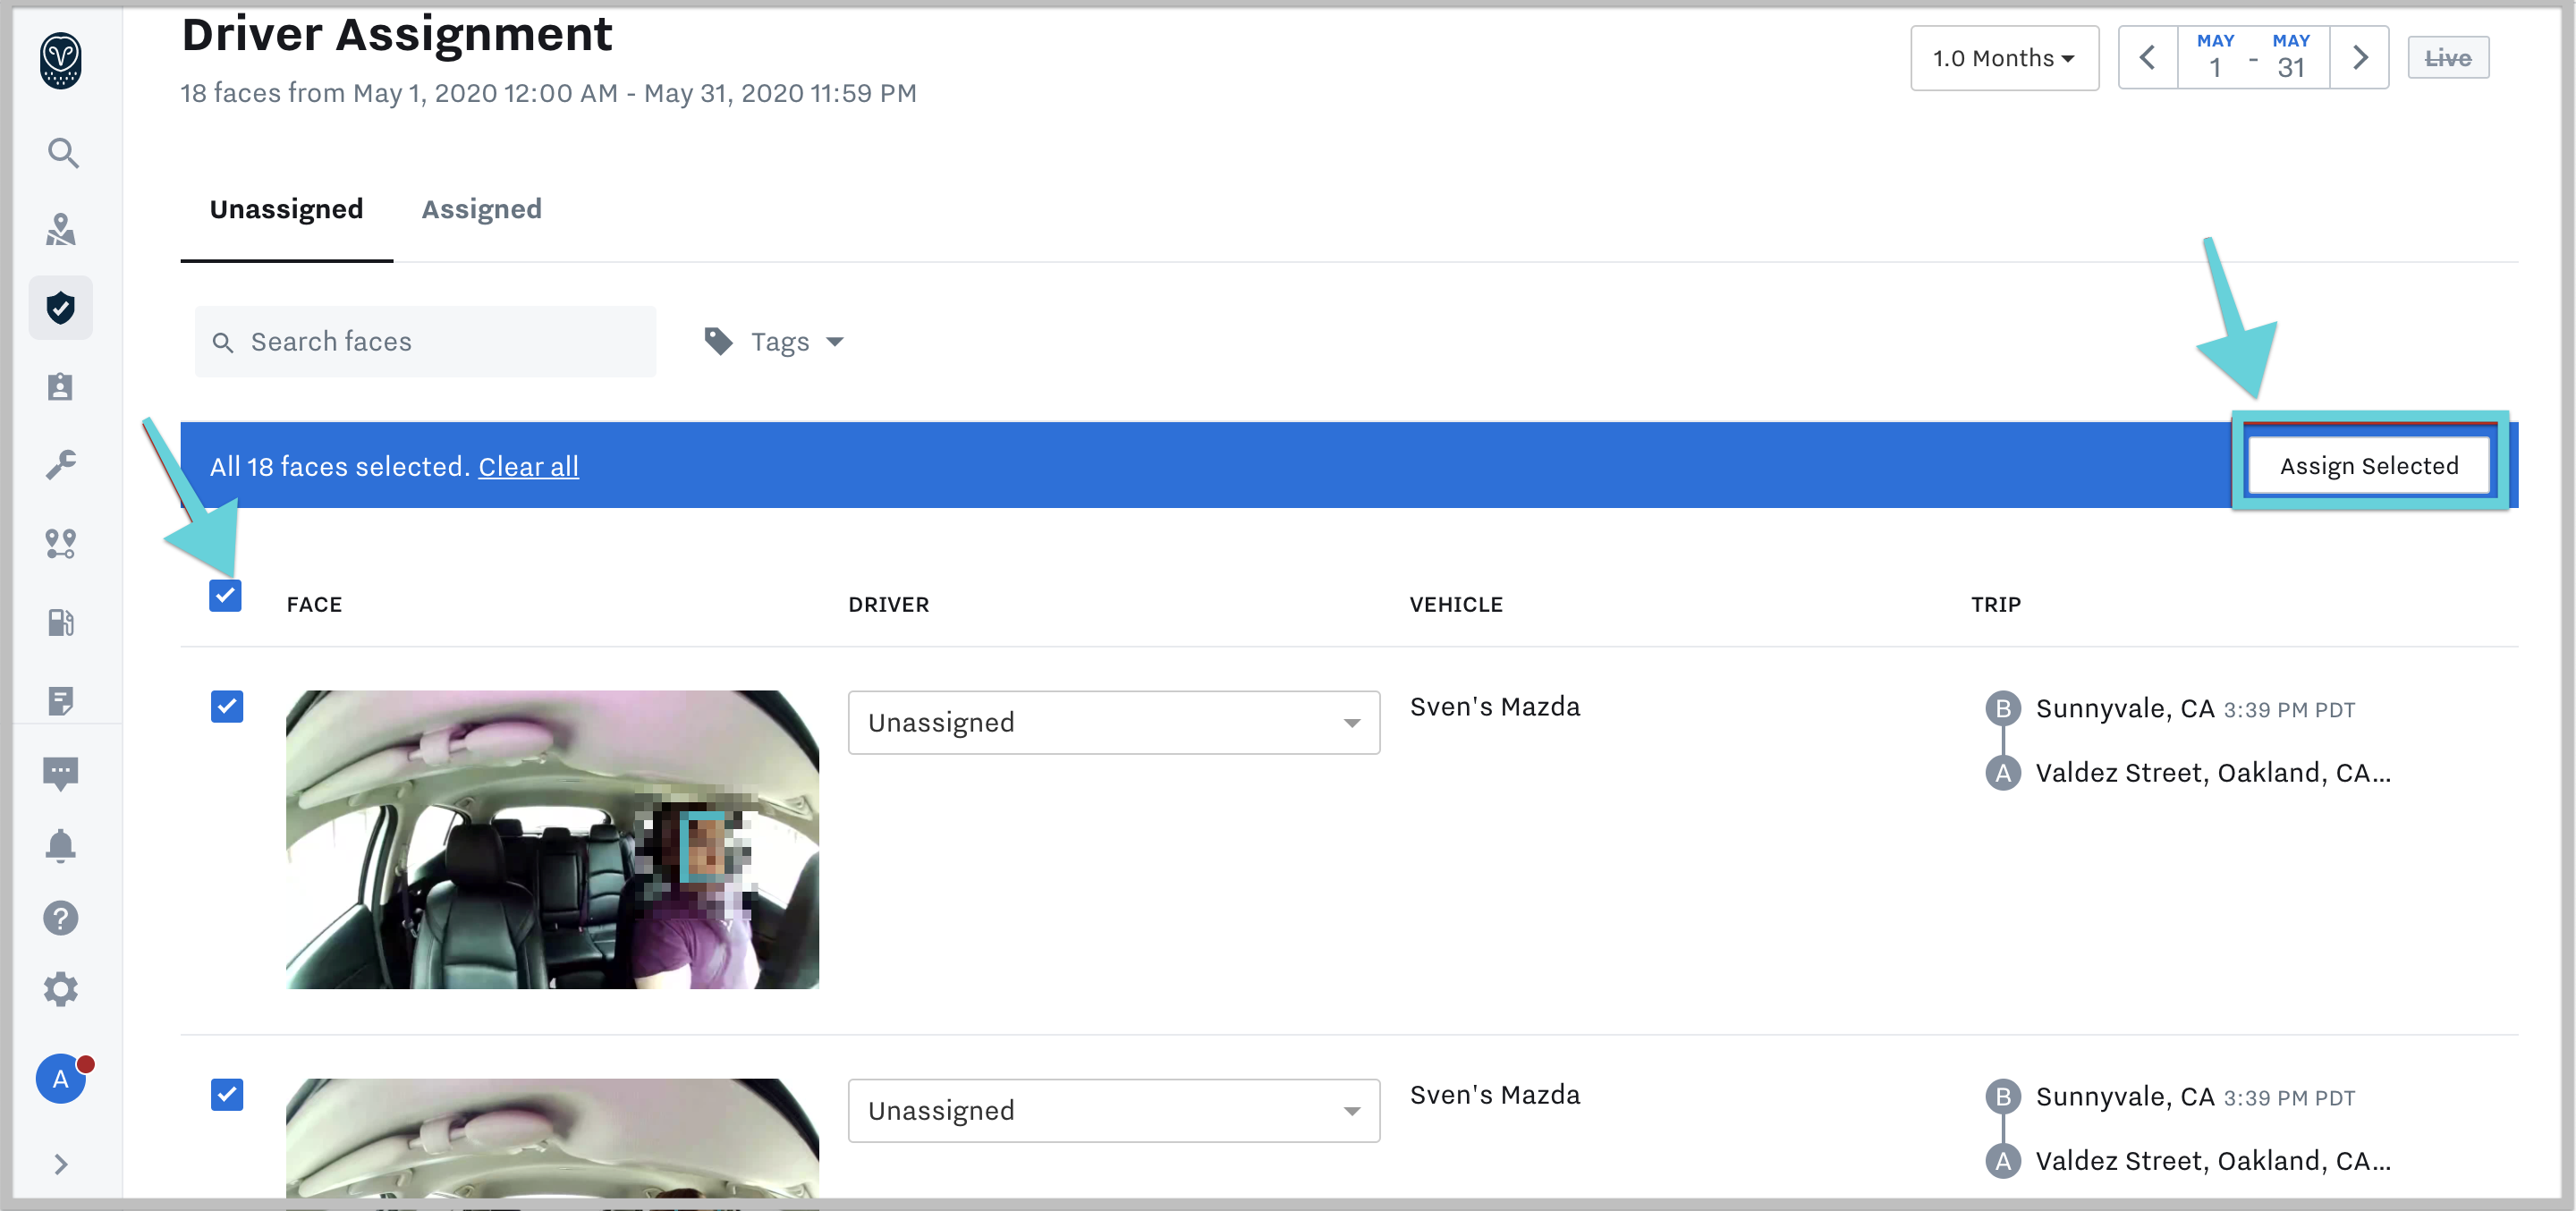Open the messages chat bubble icon
This screenshot has width=2576, height=1211.
click(61, 773)
